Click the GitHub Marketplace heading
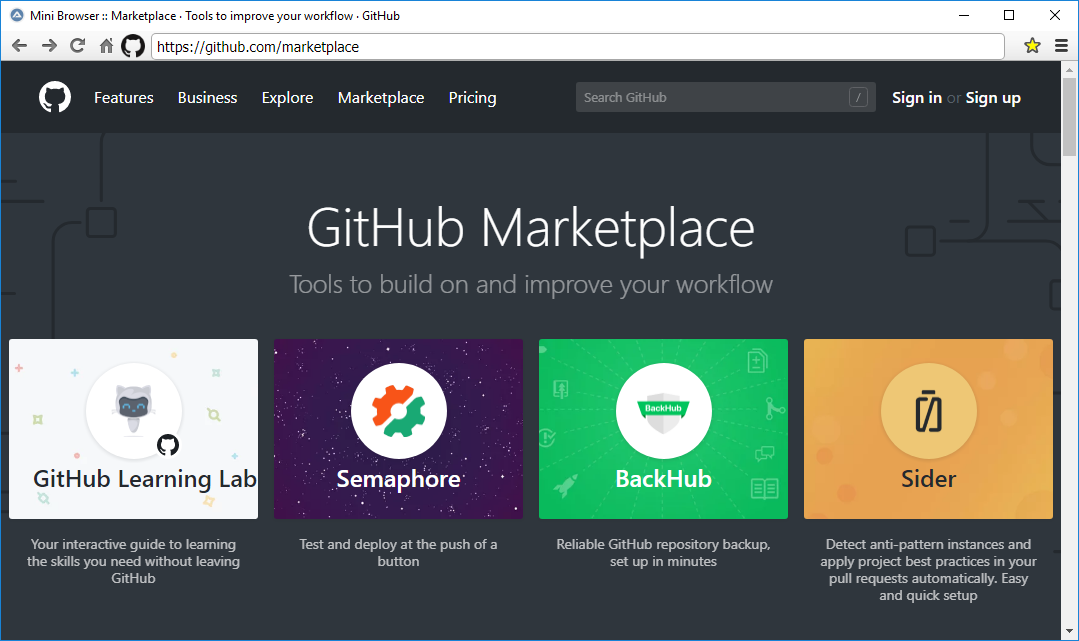The height and width of the screenshot is (641, 1079). (531, 229)
